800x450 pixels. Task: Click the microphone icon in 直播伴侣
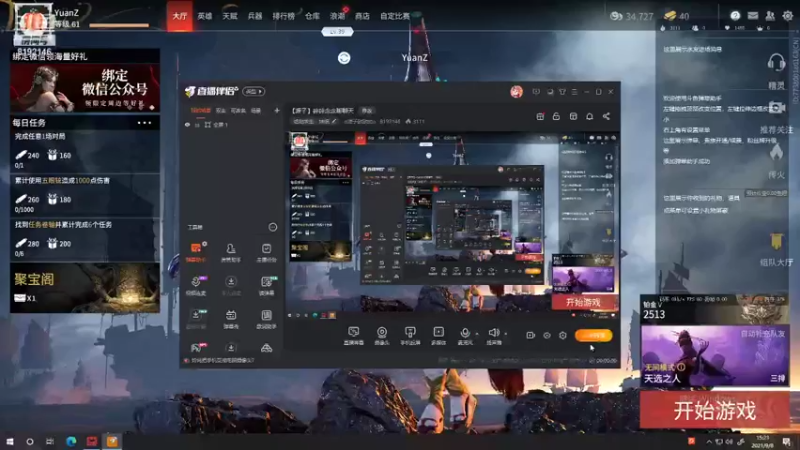[x=465, y=333]
